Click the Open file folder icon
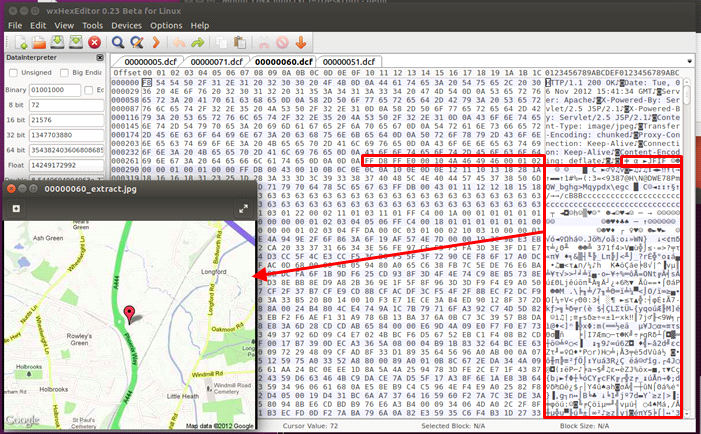Viewport: 701px width, 434px height. click(38, 43)
